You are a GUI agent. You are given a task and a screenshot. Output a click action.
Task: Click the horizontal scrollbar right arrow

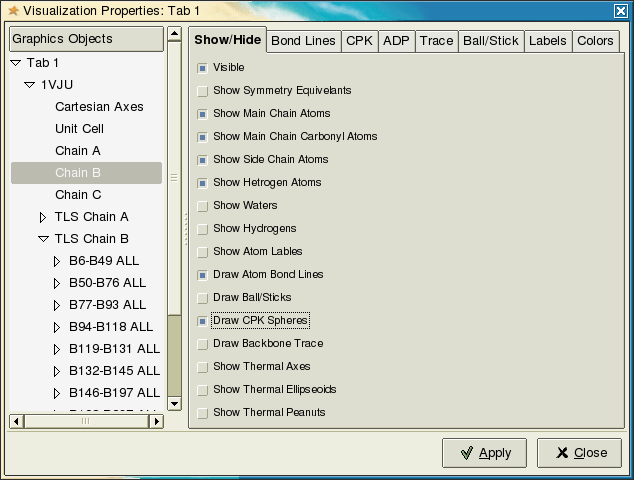(156, 421)
